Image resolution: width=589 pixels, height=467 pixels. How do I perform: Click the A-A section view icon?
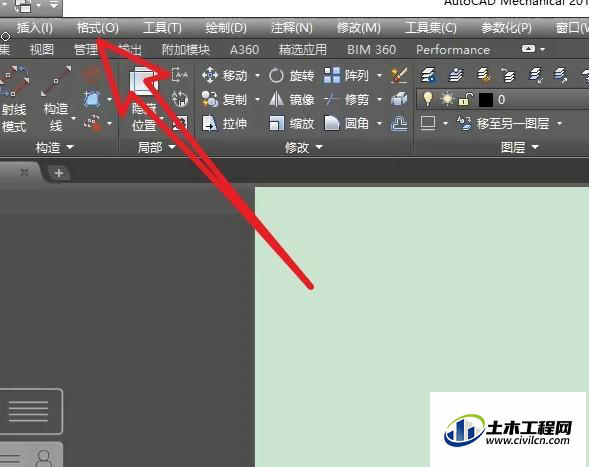pyautogui.click(x=180, y=75)
